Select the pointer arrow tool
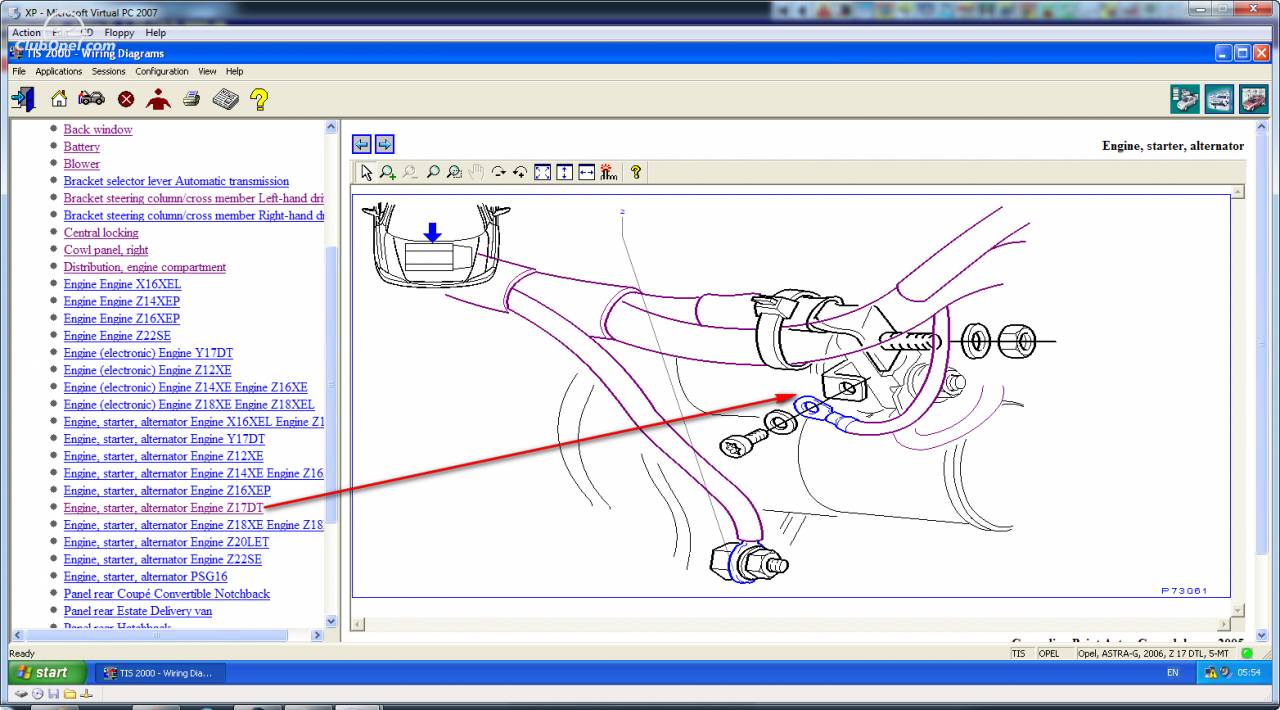The image size is (1280, 710). [x=366, y=172]
